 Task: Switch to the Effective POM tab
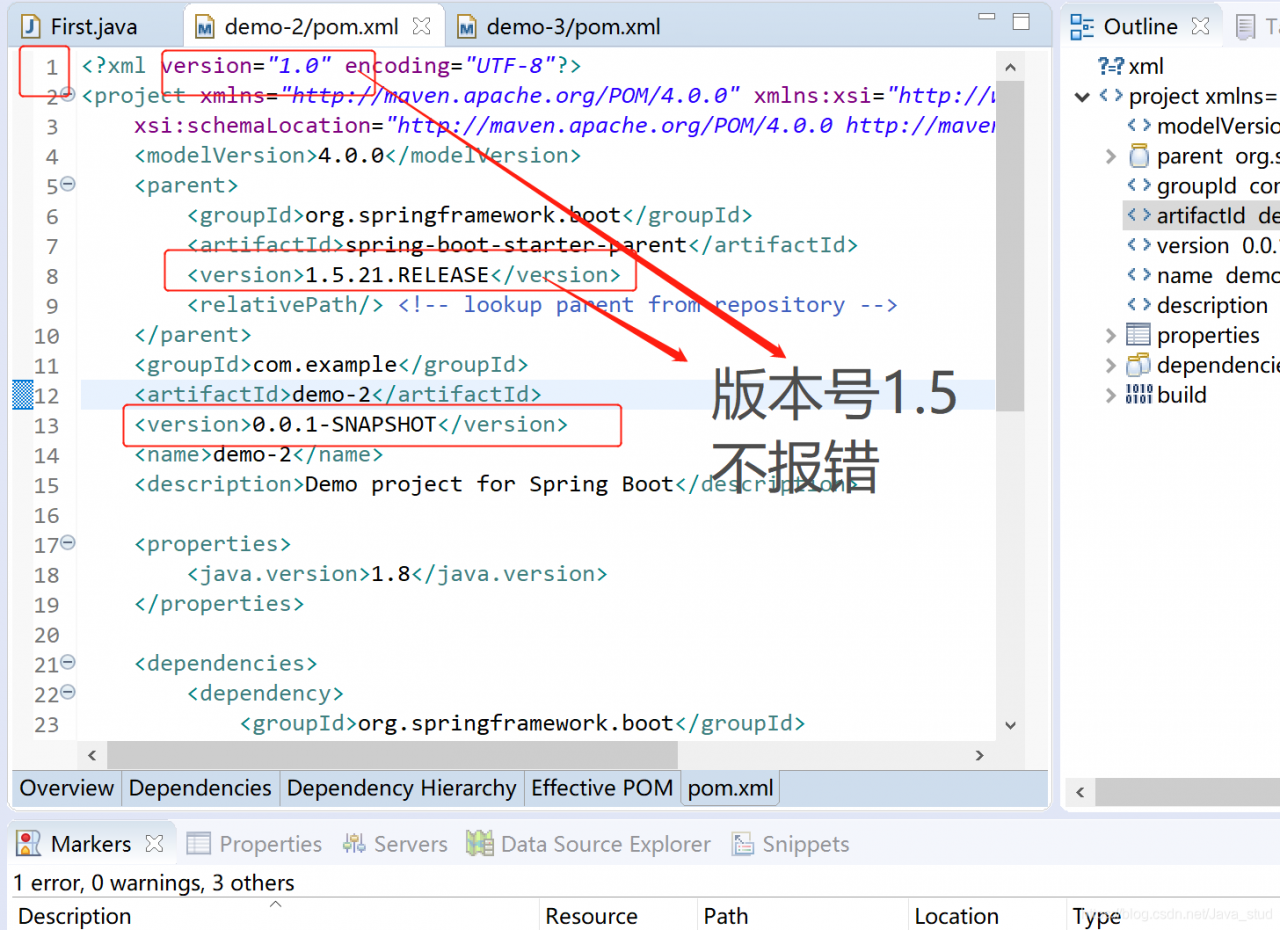point(602,788)
